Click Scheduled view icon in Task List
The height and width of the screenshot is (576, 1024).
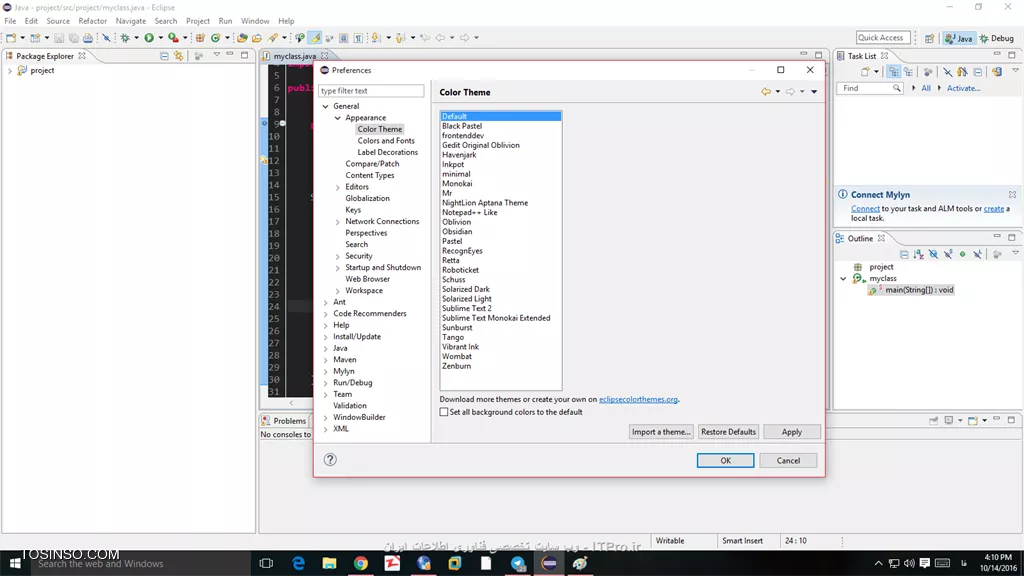pos(908,72)
